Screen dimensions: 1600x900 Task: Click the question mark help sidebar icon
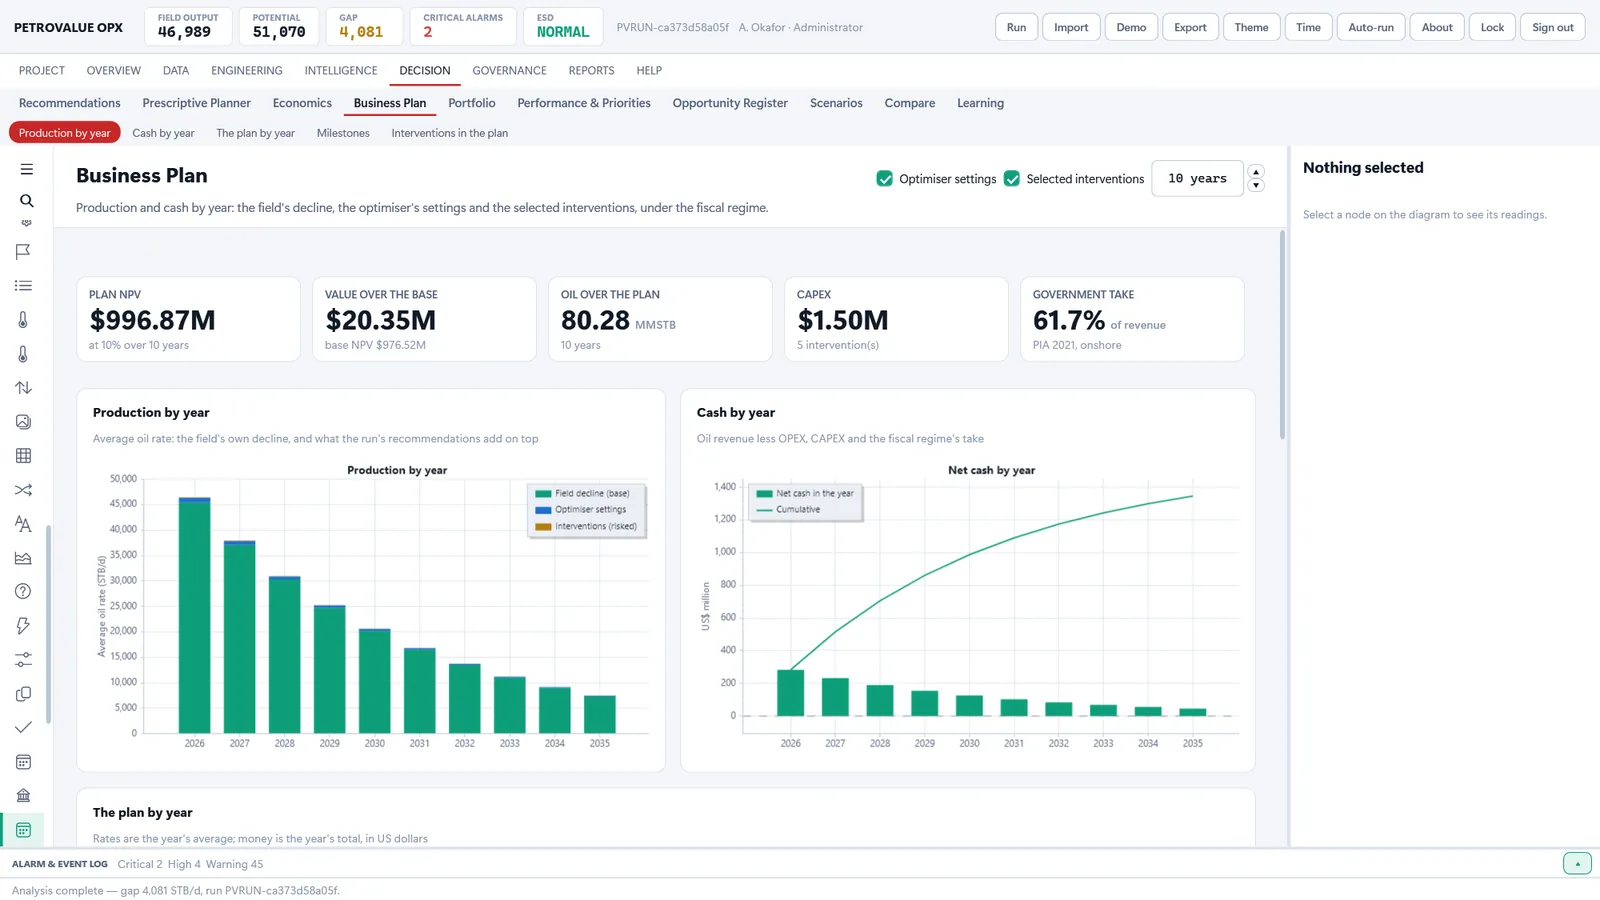pos(23,592)
